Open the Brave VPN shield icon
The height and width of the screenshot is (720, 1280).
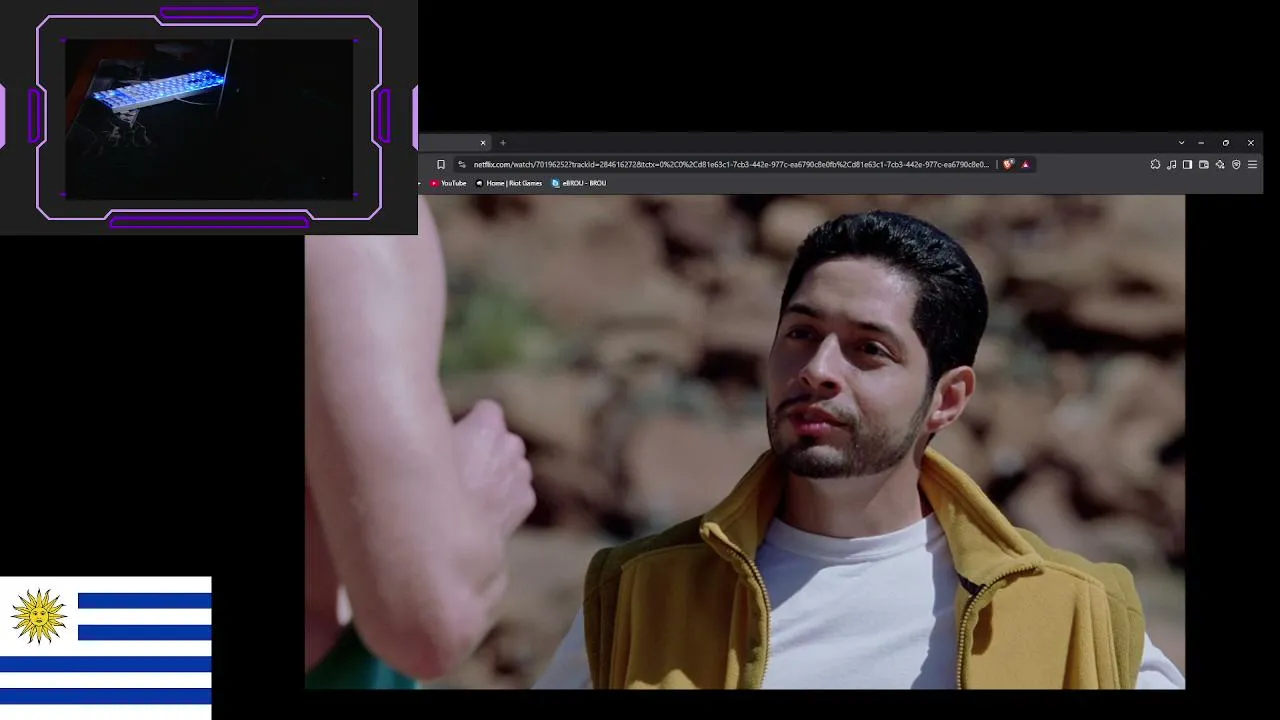(1236, 164)
